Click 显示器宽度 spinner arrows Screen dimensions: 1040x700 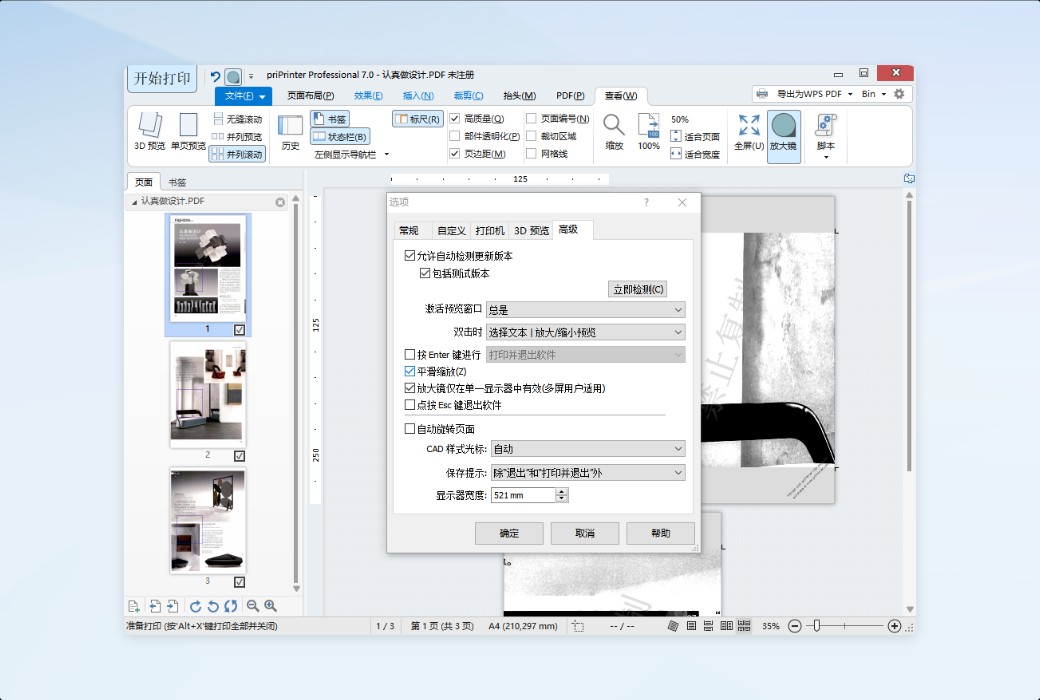point(562,495)
